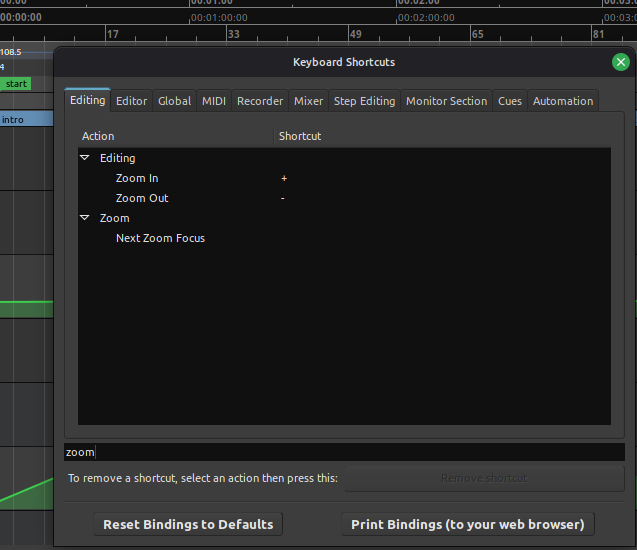The image size is (637, 550).
Task: Collapse the Zoom group triangle
Action: pos(84,218)
